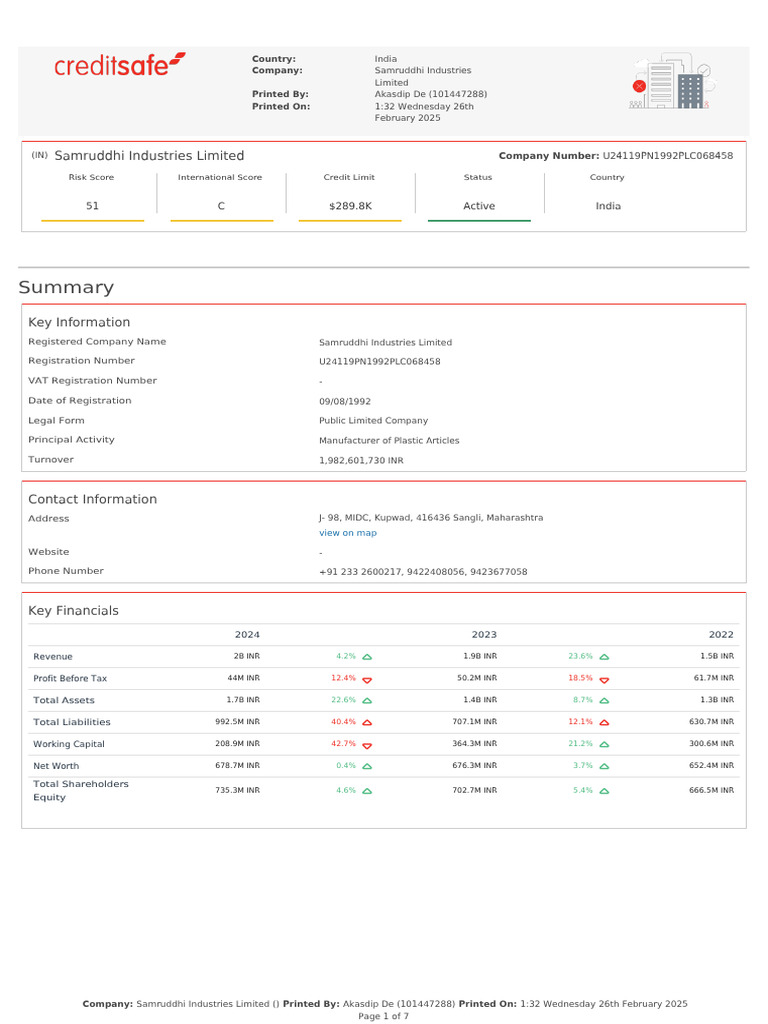
Task: Click the registration number U24119PN1992PLC068458
Action: [379, 361]
